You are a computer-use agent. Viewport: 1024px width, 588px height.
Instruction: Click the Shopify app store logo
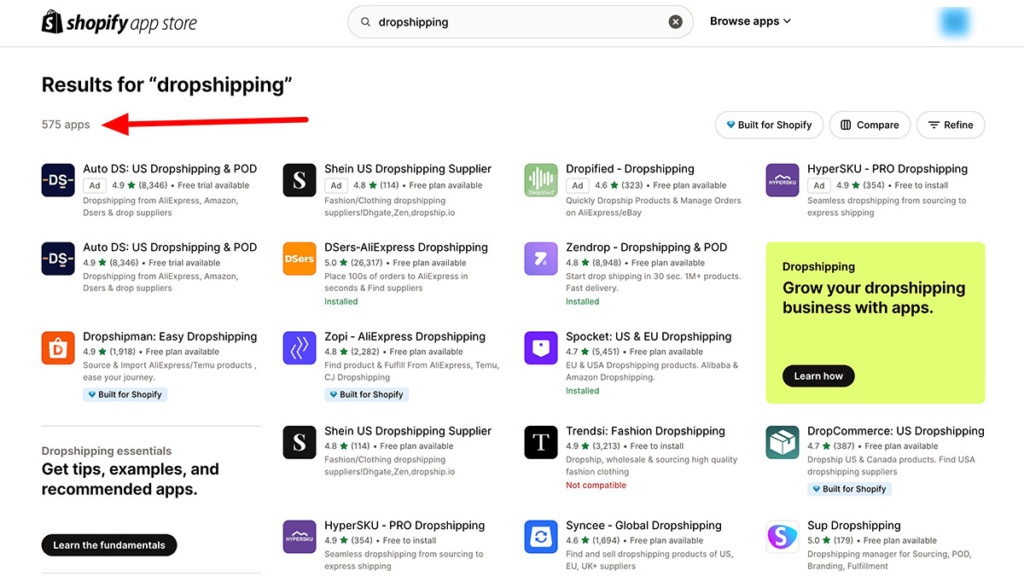(x=117, y=21)
